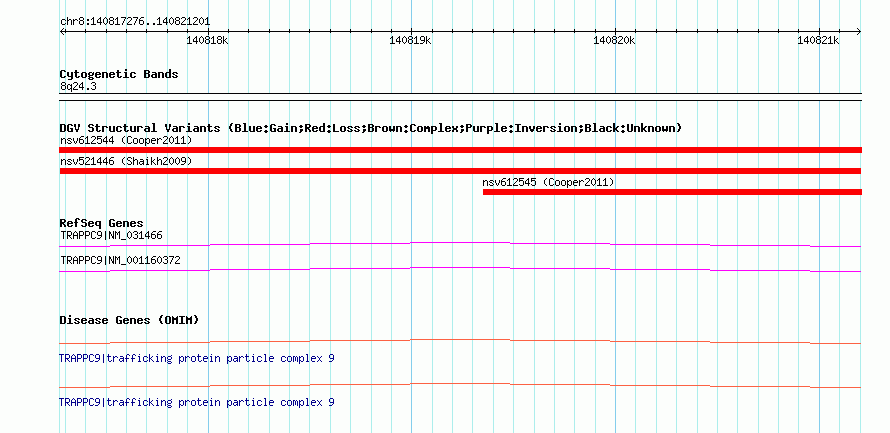Click the Disease Genes (OMIM) track heading

(129, 320)
